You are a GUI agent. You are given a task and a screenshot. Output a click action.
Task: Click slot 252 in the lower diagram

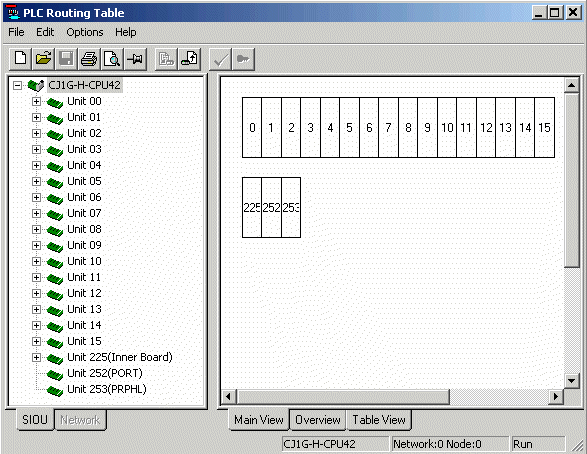tap(271, 207)
